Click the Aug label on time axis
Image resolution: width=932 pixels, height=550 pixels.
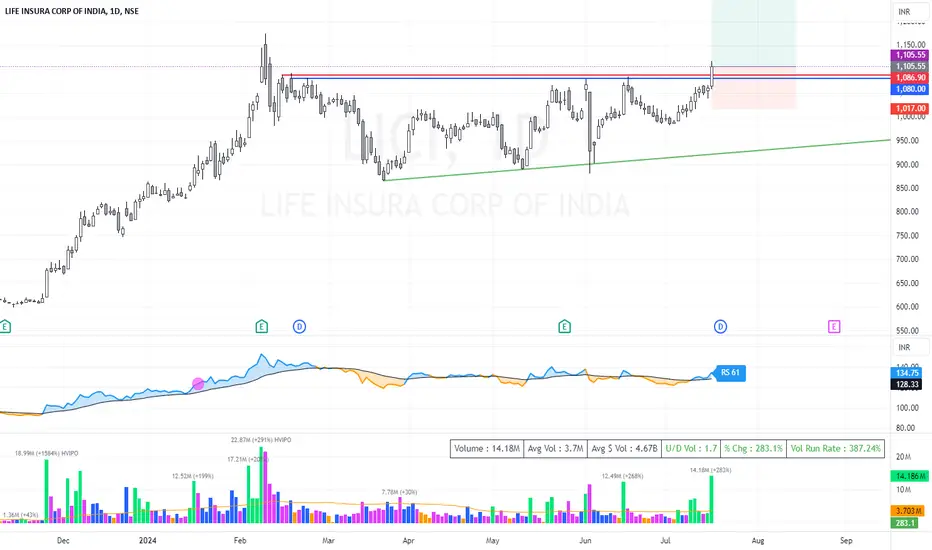[758, 540]
